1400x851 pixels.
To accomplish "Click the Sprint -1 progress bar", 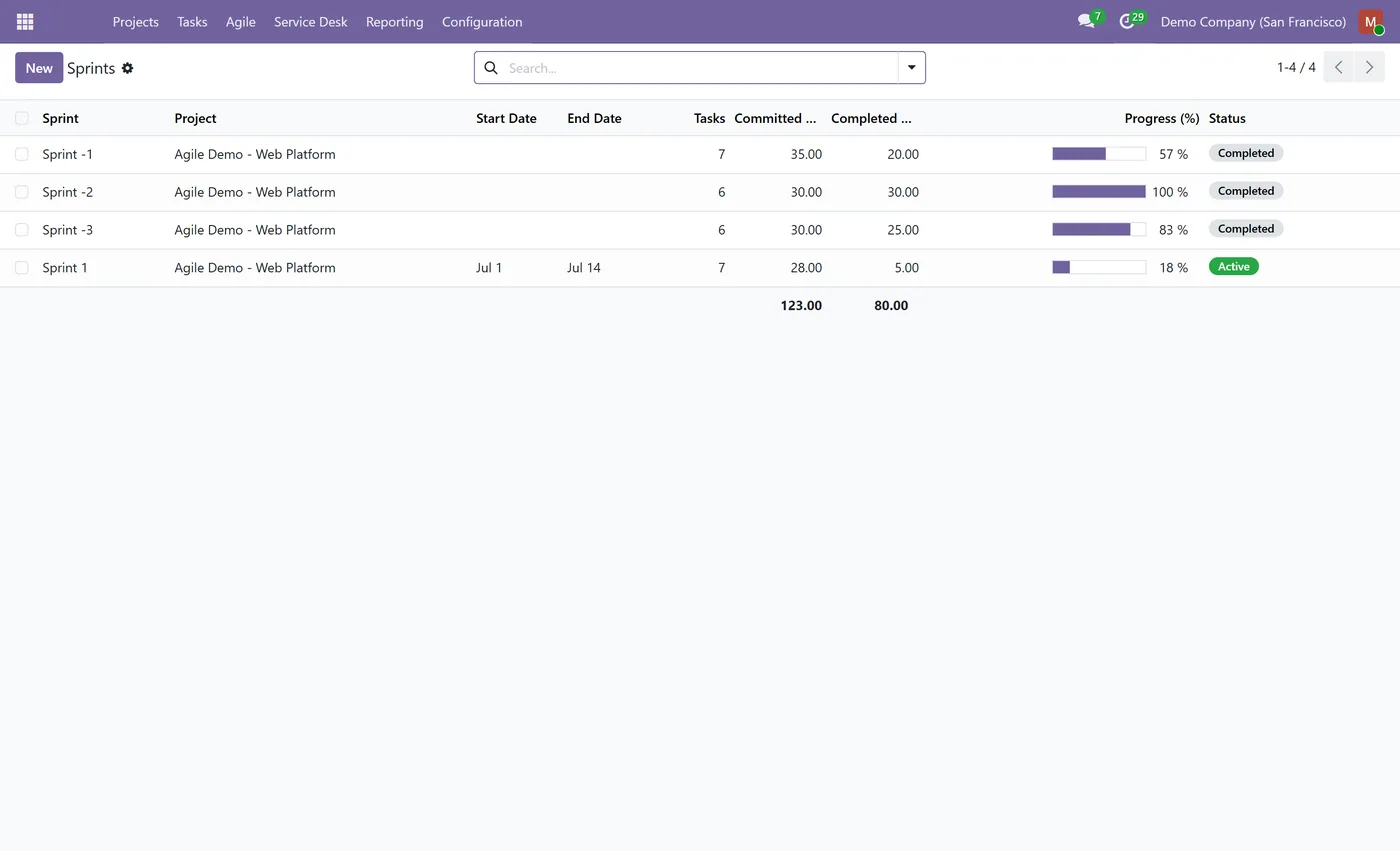I will point(1099,154).
